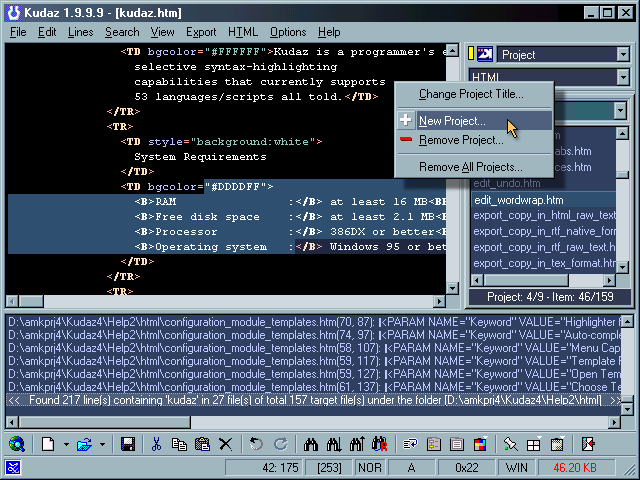Open the Search menu

(122, 32)
